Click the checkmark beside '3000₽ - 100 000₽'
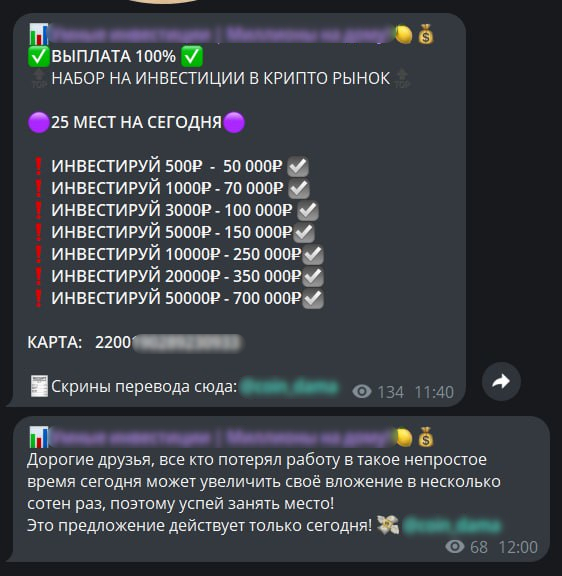 pos(308,210)
